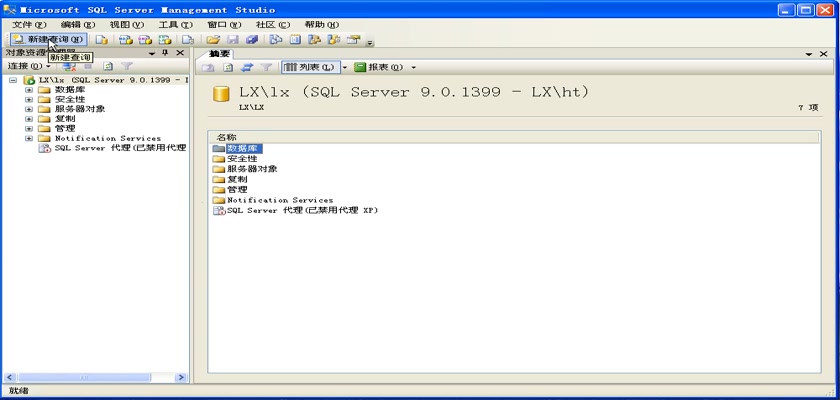Select 服务器对象 in the Object Explorer tree
The image size is (840, 400).
tap(80, 109)
